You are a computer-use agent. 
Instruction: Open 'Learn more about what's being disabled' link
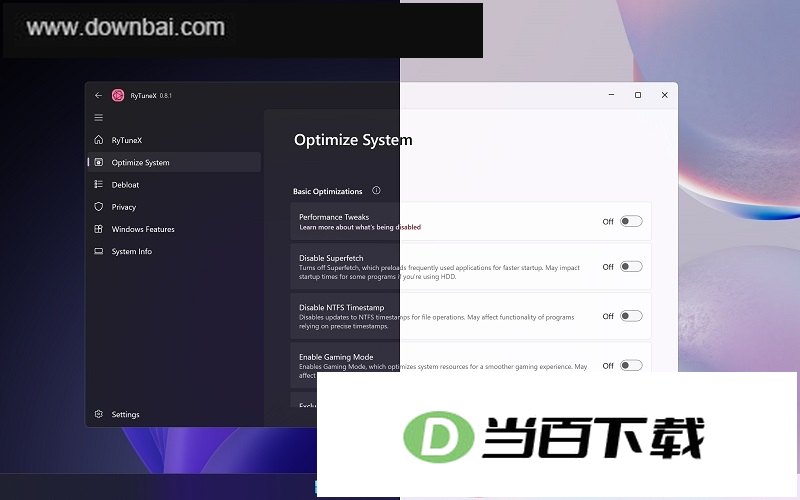(360, 227)
